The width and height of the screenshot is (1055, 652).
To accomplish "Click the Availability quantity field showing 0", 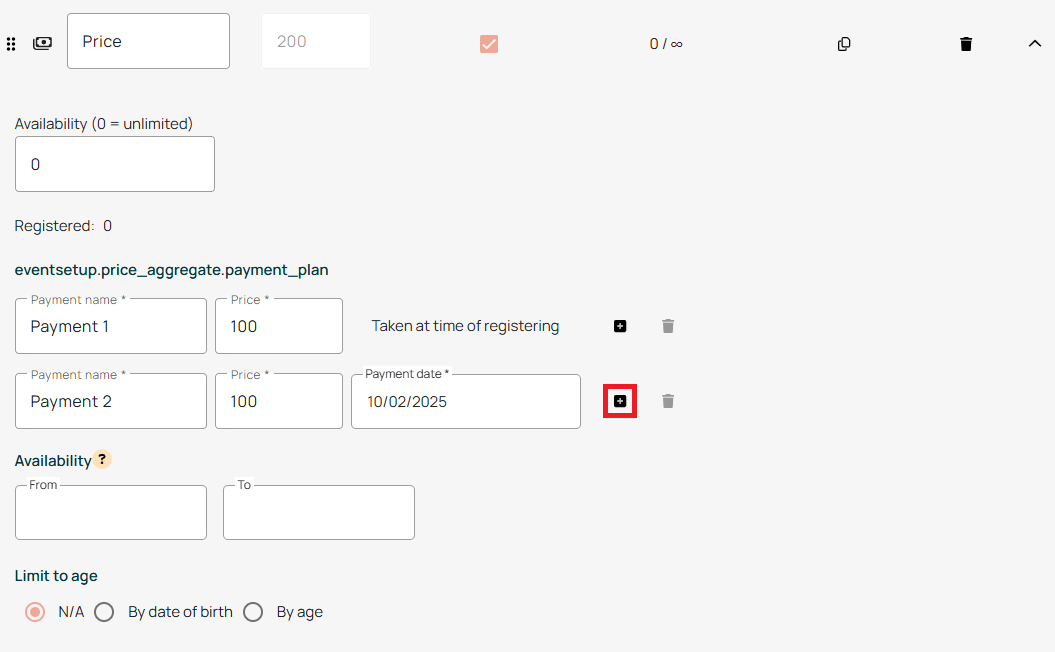I will click(115, 164).
